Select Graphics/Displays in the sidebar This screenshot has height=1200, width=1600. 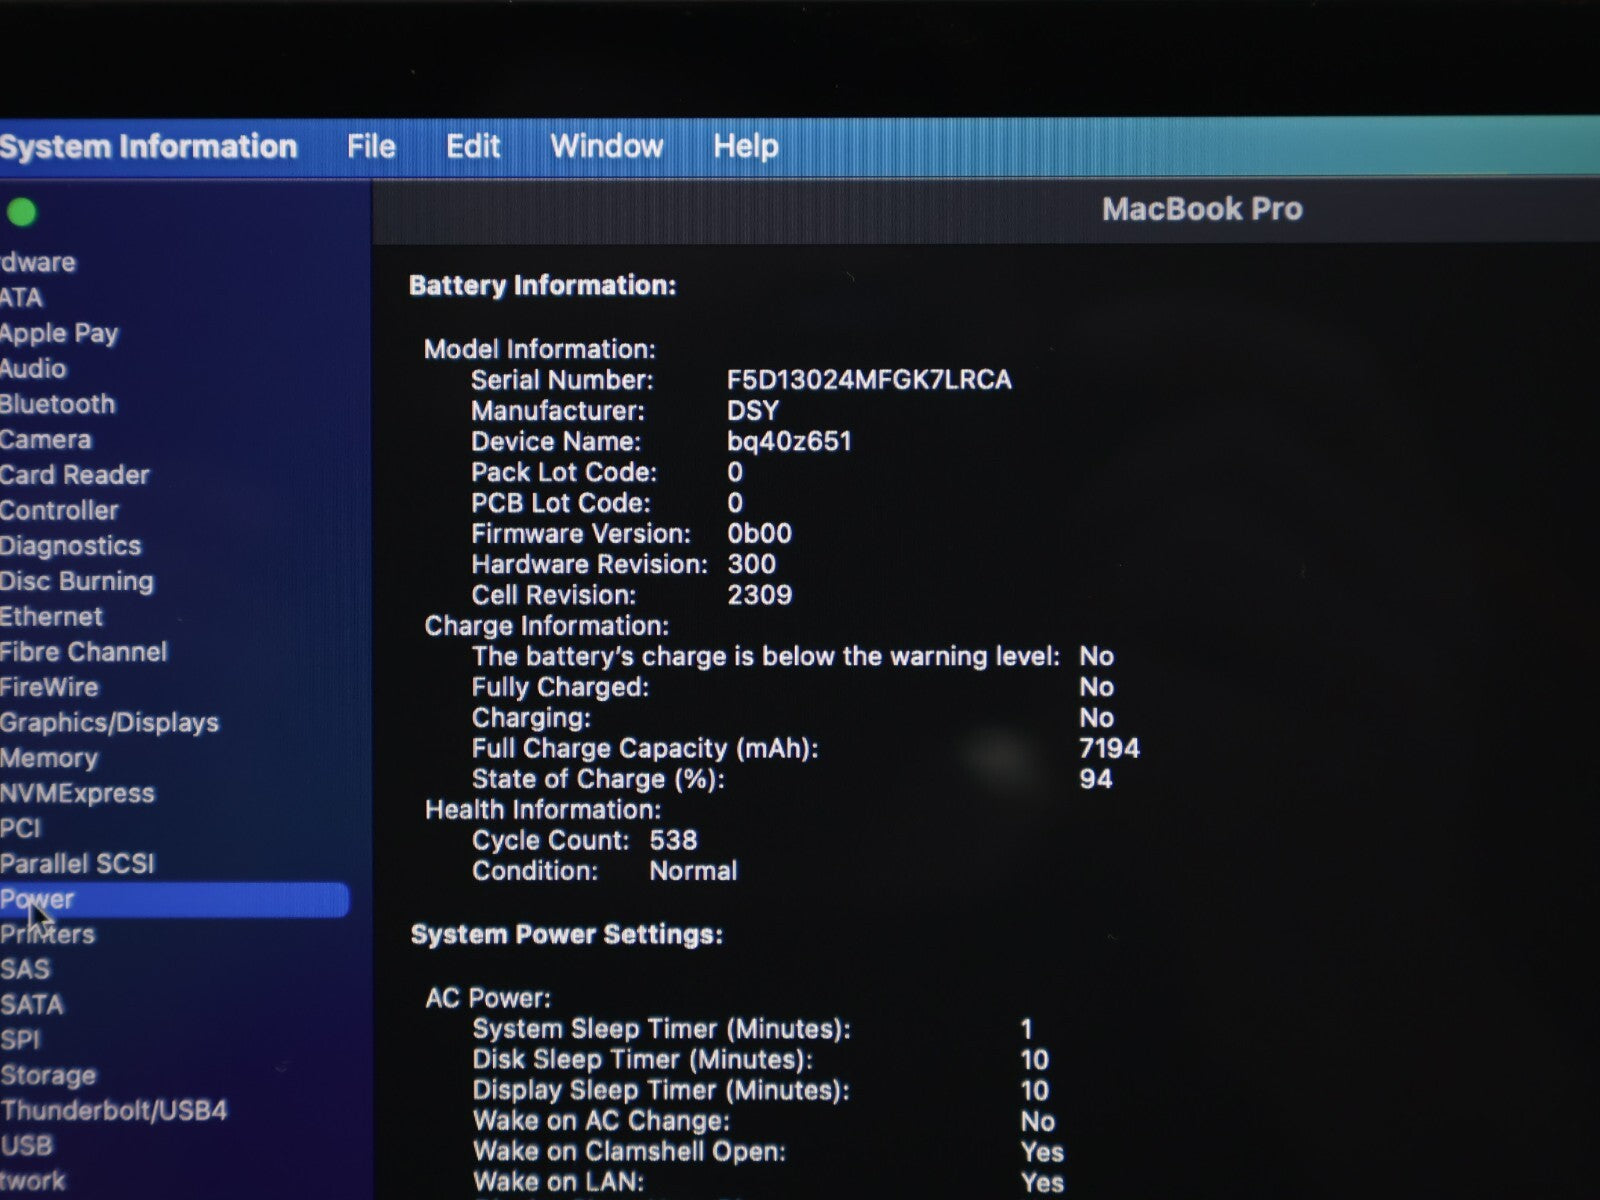109,723
